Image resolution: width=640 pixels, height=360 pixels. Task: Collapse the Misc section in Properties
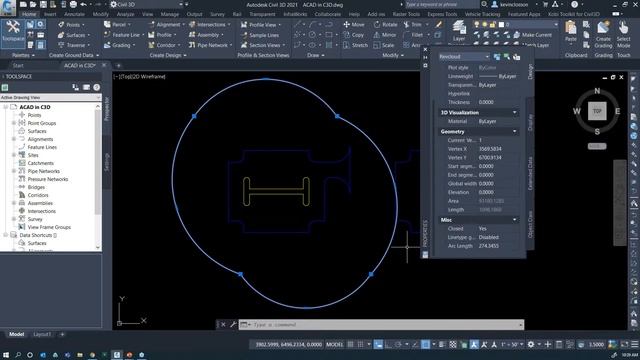point(514,220)
